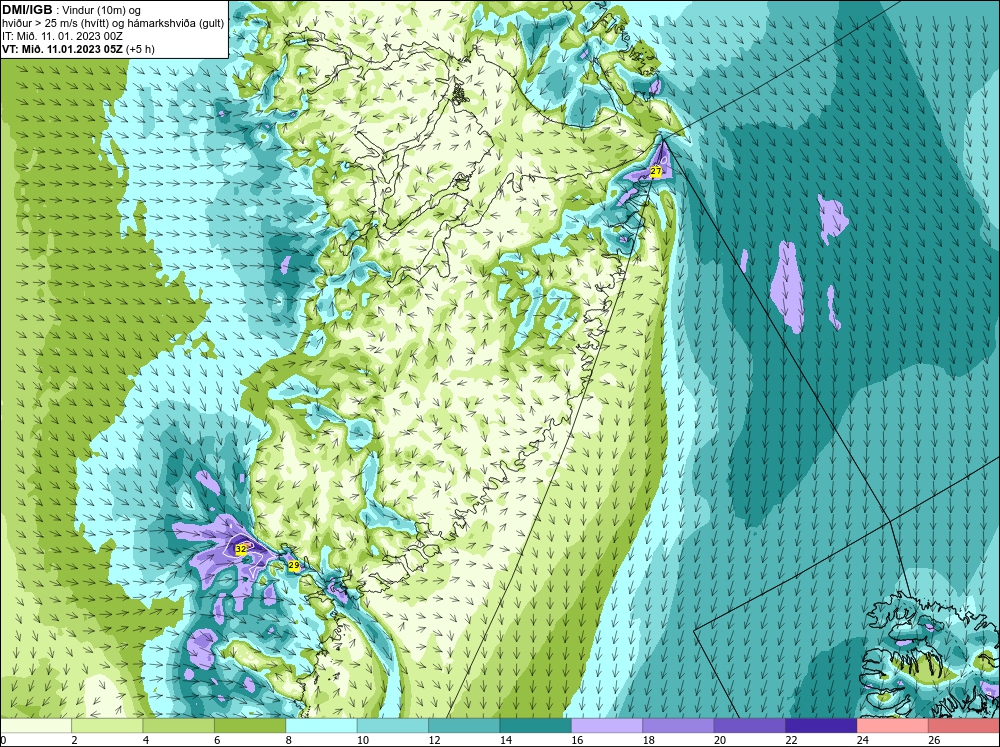This screenshot has height=747, width=1000.
Task: Click the legend scale value '6'
Action: 217,740
